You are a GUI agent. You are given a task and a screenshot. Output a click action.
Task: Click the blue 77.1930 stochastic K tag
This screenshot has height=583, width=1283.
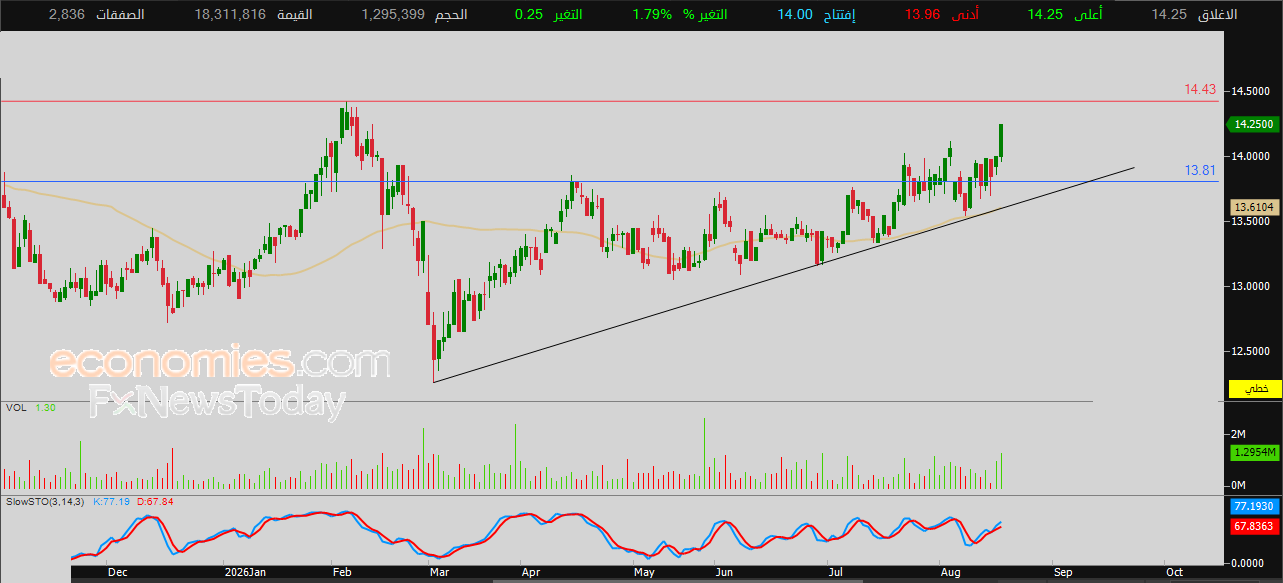tap(1253, 507)
